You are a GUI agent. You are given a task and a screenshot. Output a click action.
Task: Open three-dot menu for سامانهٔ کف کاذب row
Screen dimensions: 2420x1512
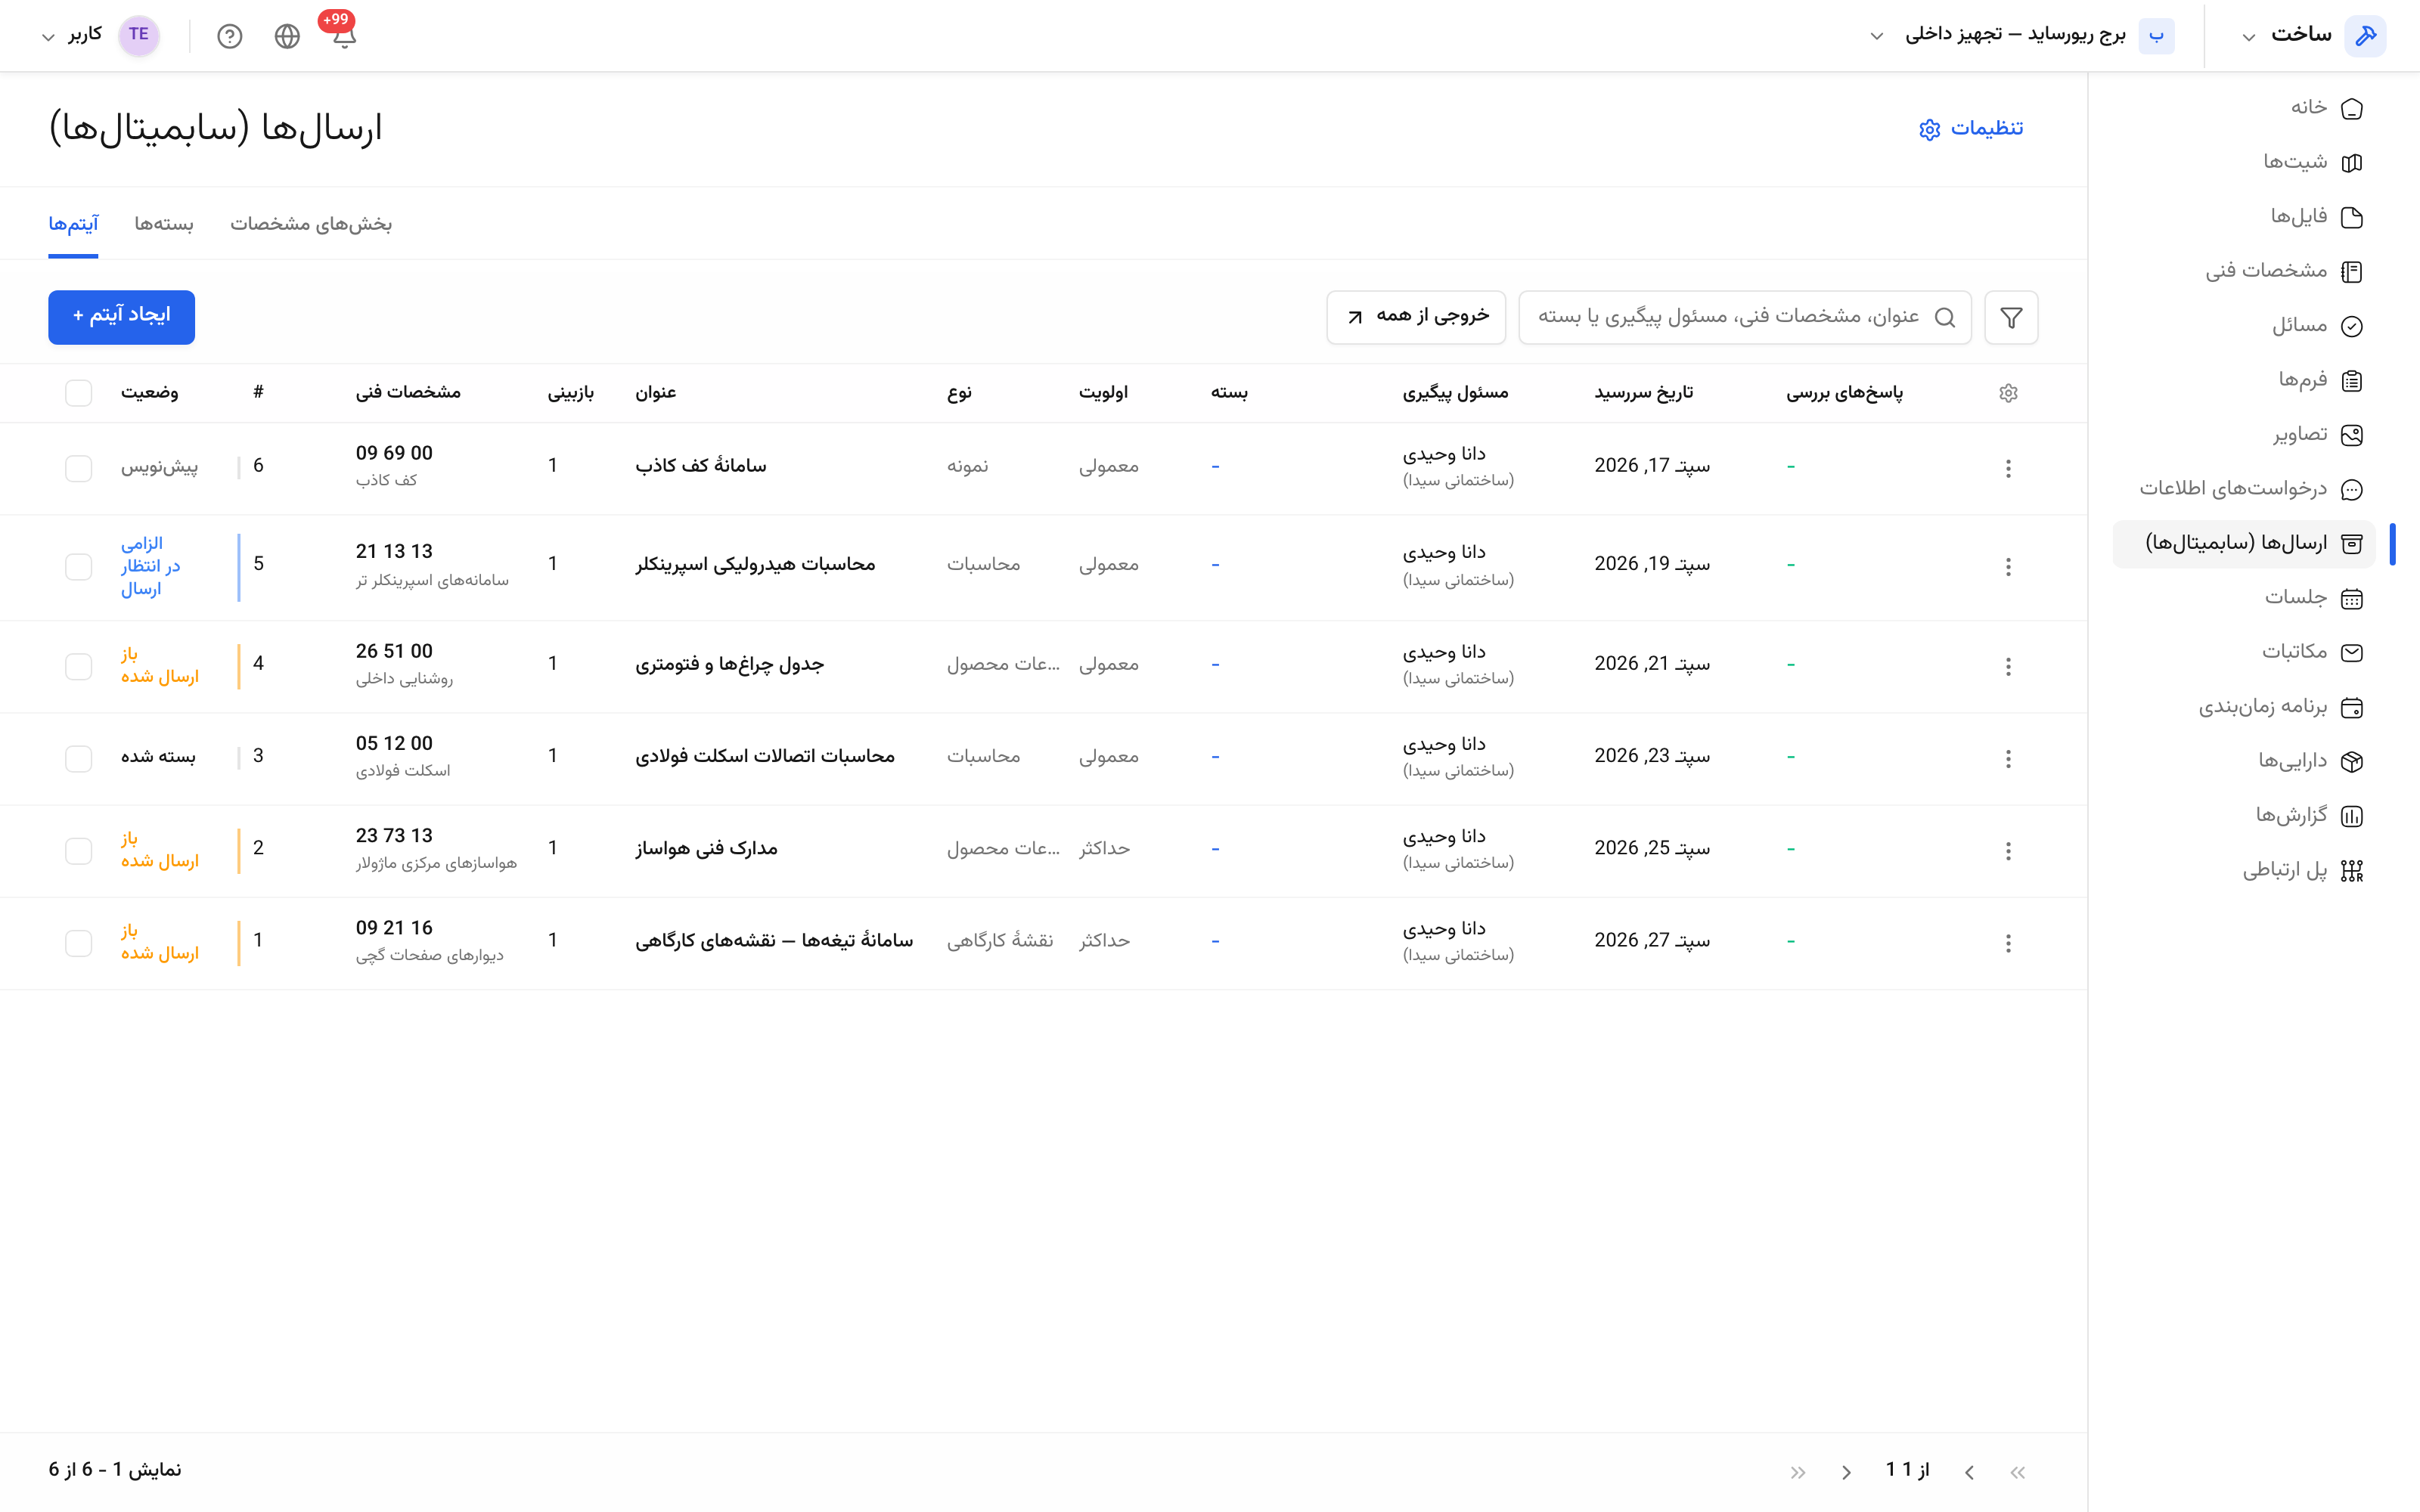2008,468
